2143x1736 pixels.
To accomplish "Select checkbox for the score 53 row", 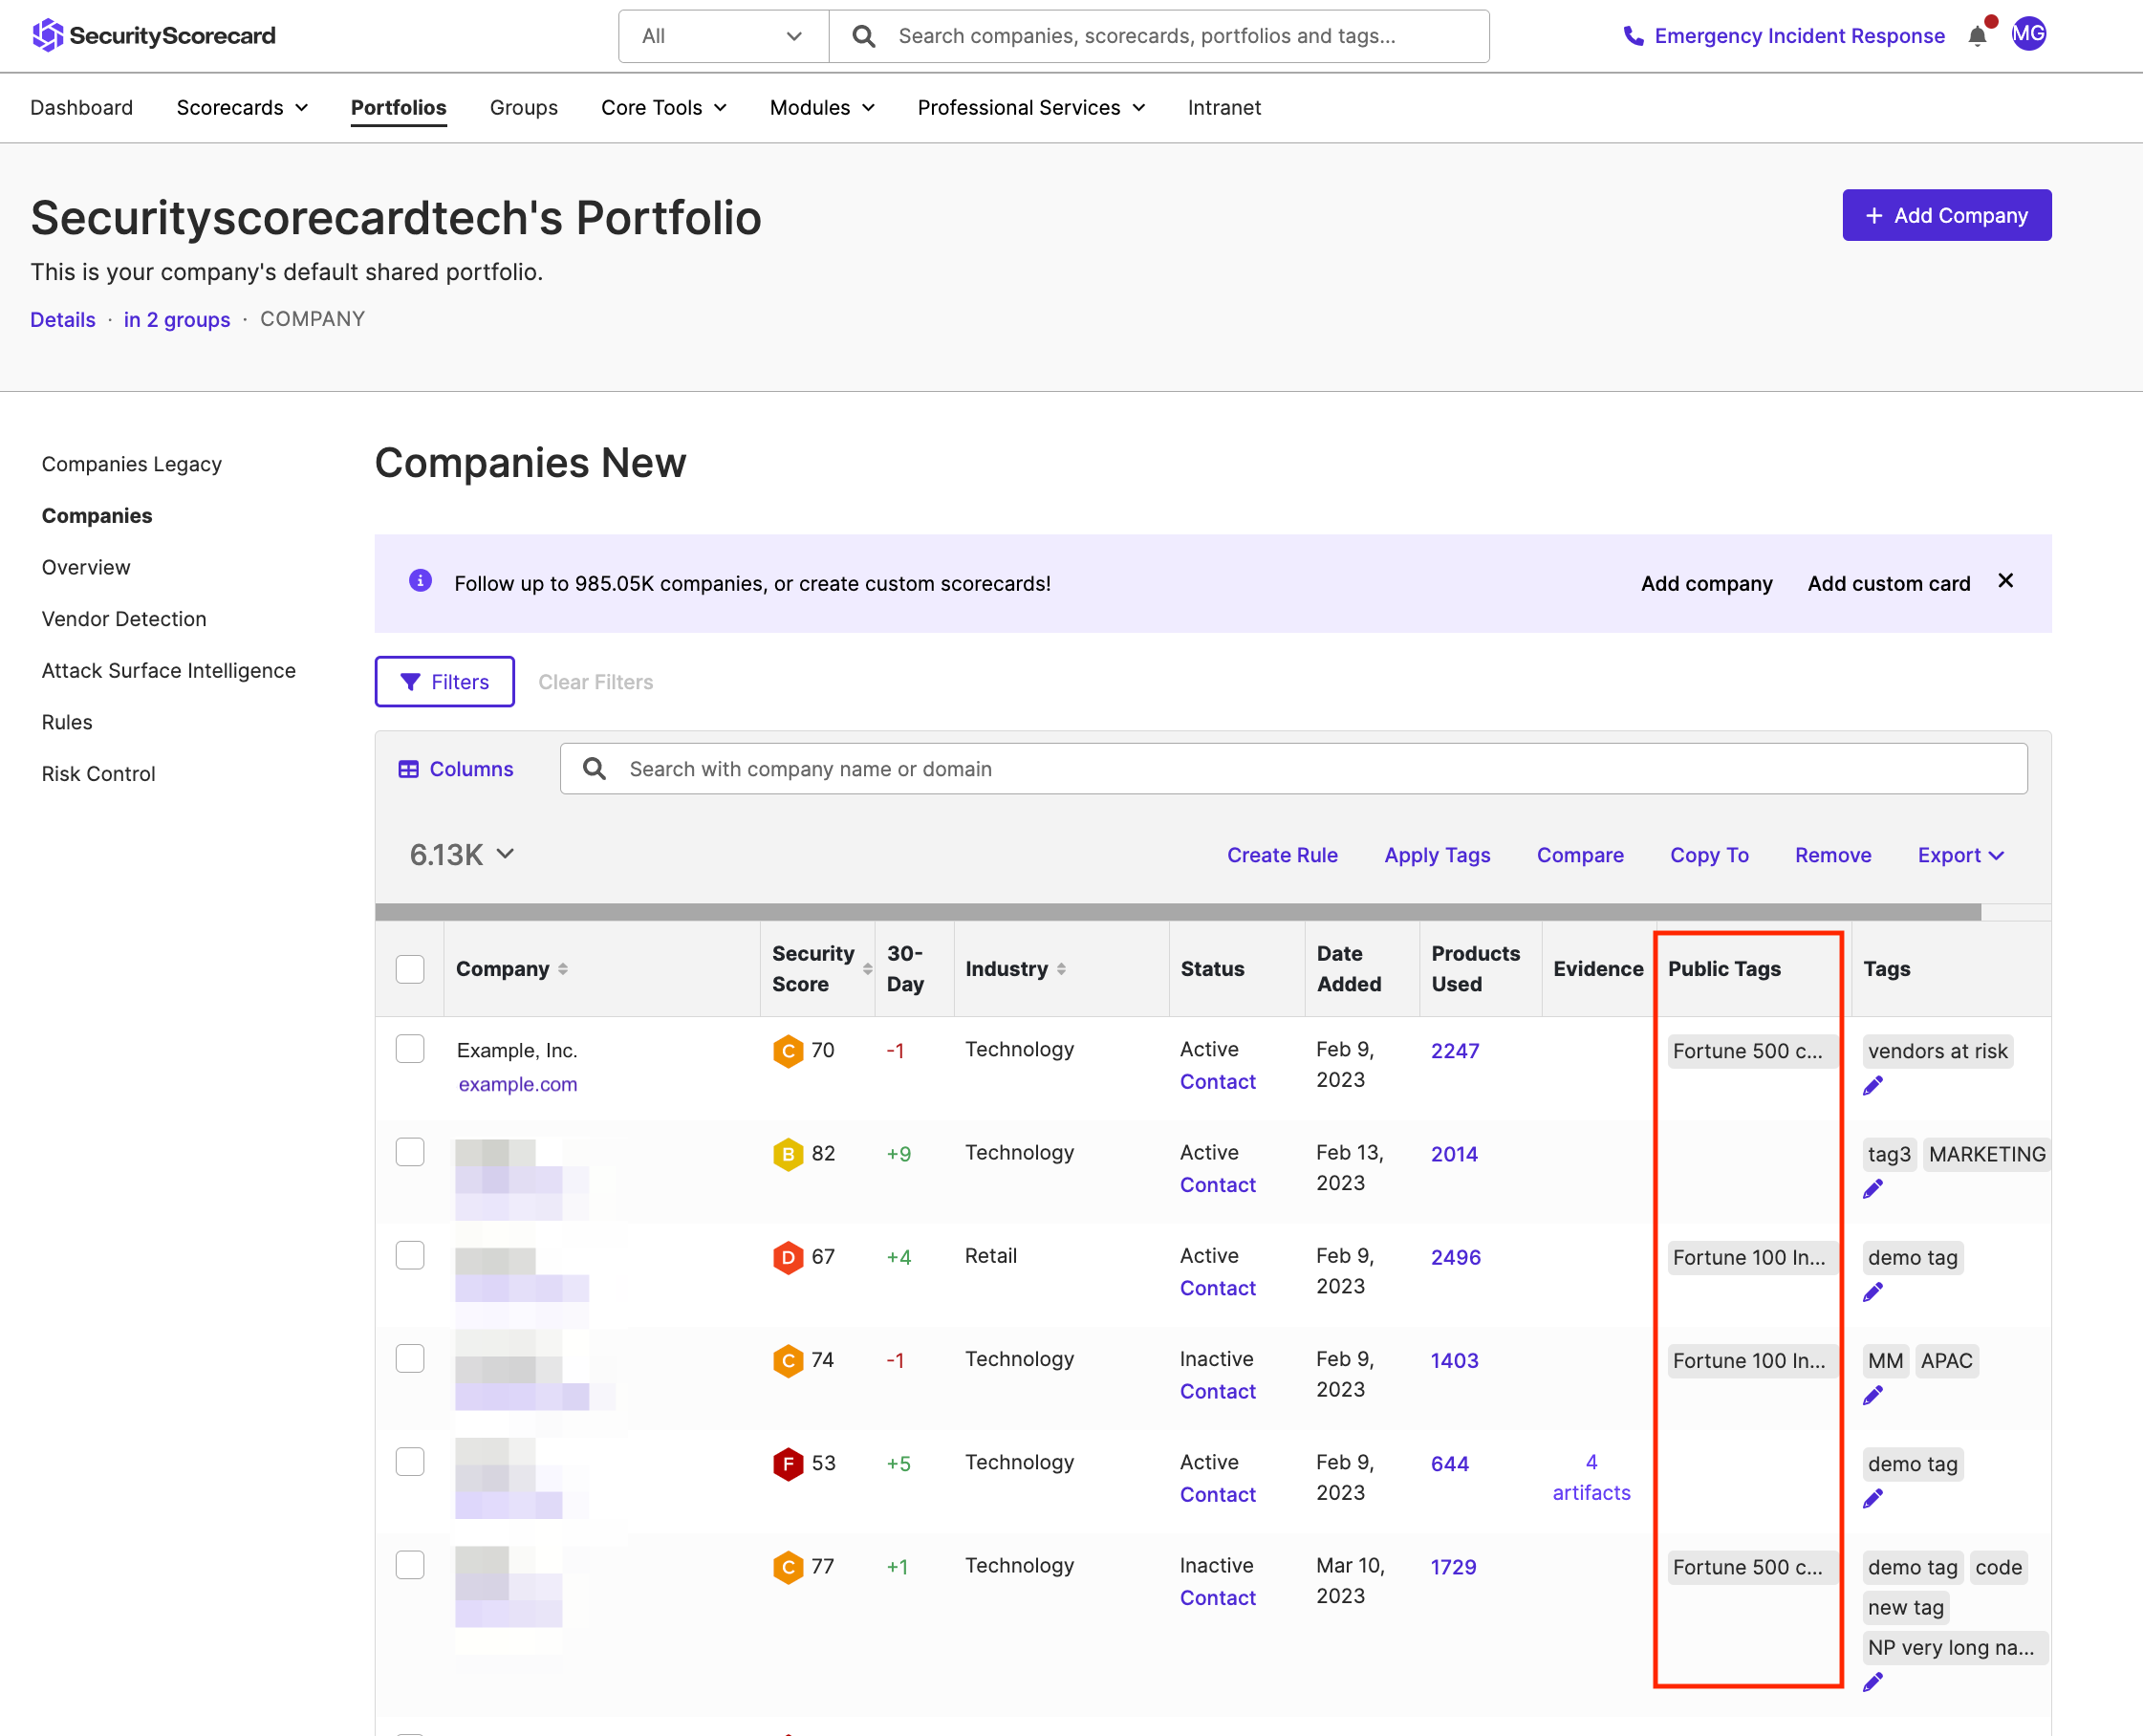I will (410, 1462).
